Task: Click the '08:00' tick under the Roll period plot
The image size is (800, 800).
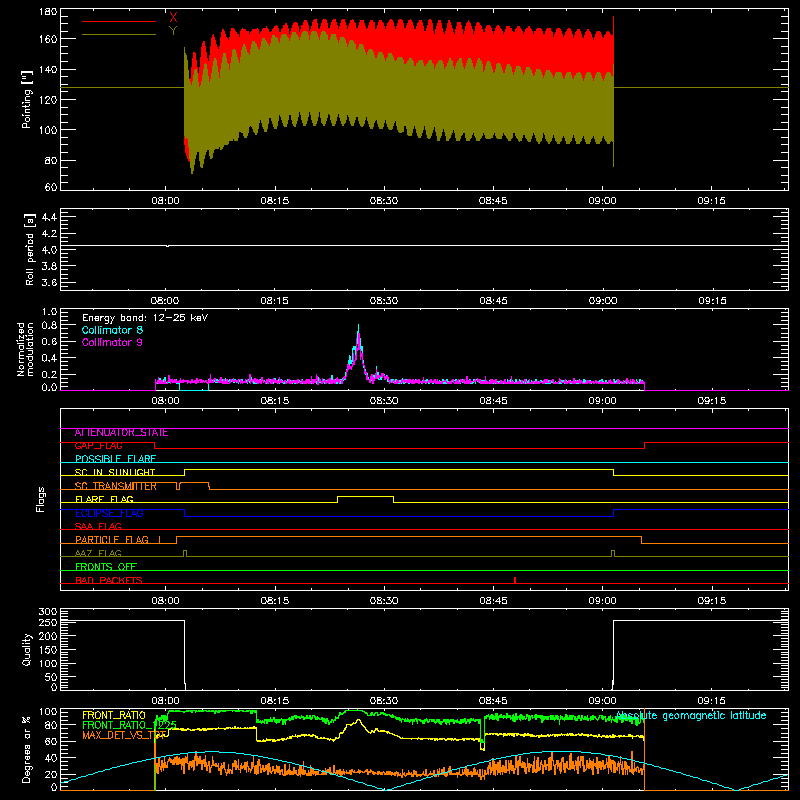Action: [x=165, y=301]
